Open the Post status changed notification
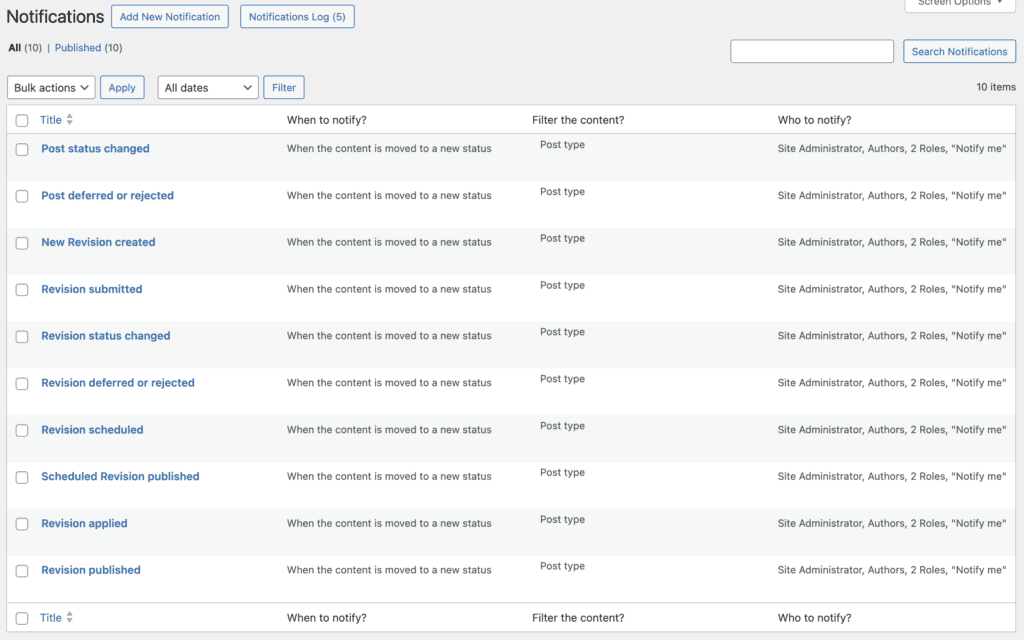Image resolution: width=1024 pixels, height=640 pixels. pos(95,148)
